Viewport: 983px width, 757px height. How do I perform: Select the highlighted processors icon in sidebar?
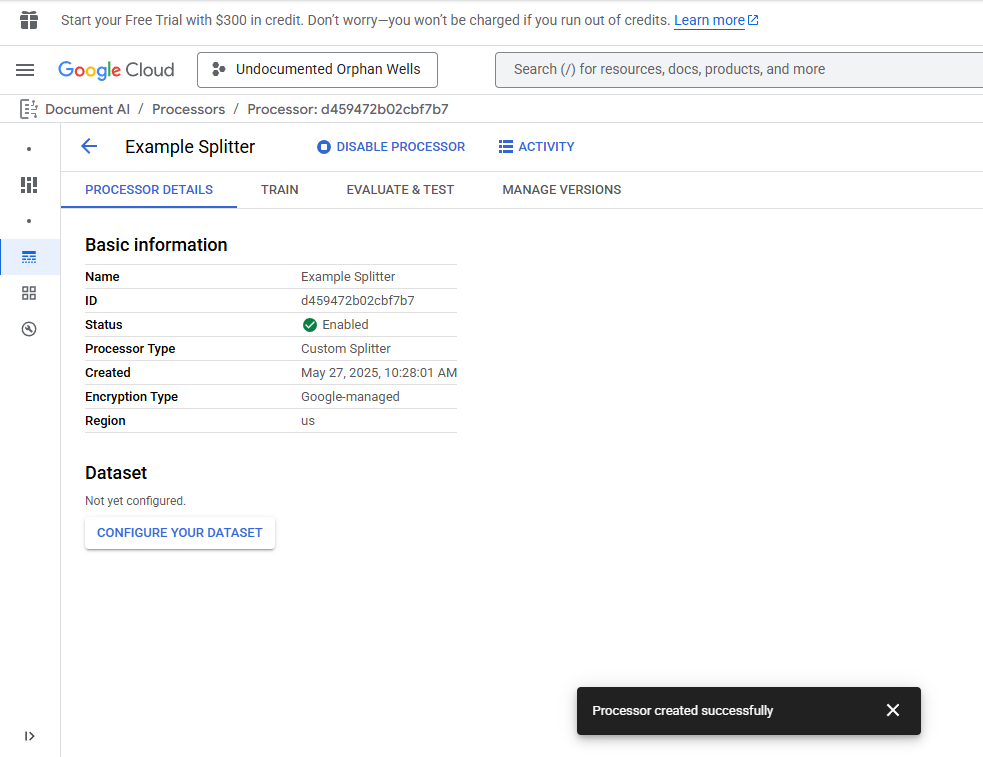click(x=29, y=257)
